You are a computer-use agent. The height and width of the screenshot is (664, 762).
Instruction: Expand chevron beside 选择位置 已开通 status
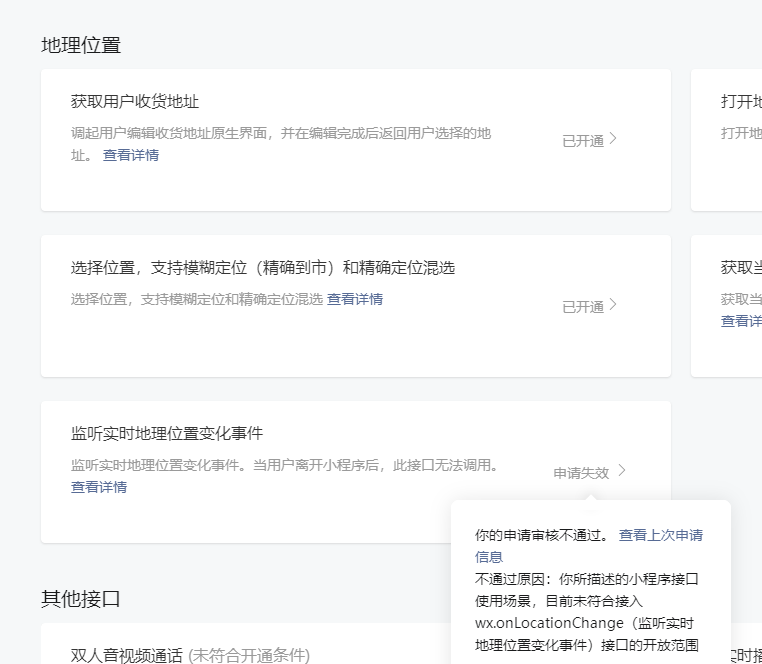pos(613,305)
